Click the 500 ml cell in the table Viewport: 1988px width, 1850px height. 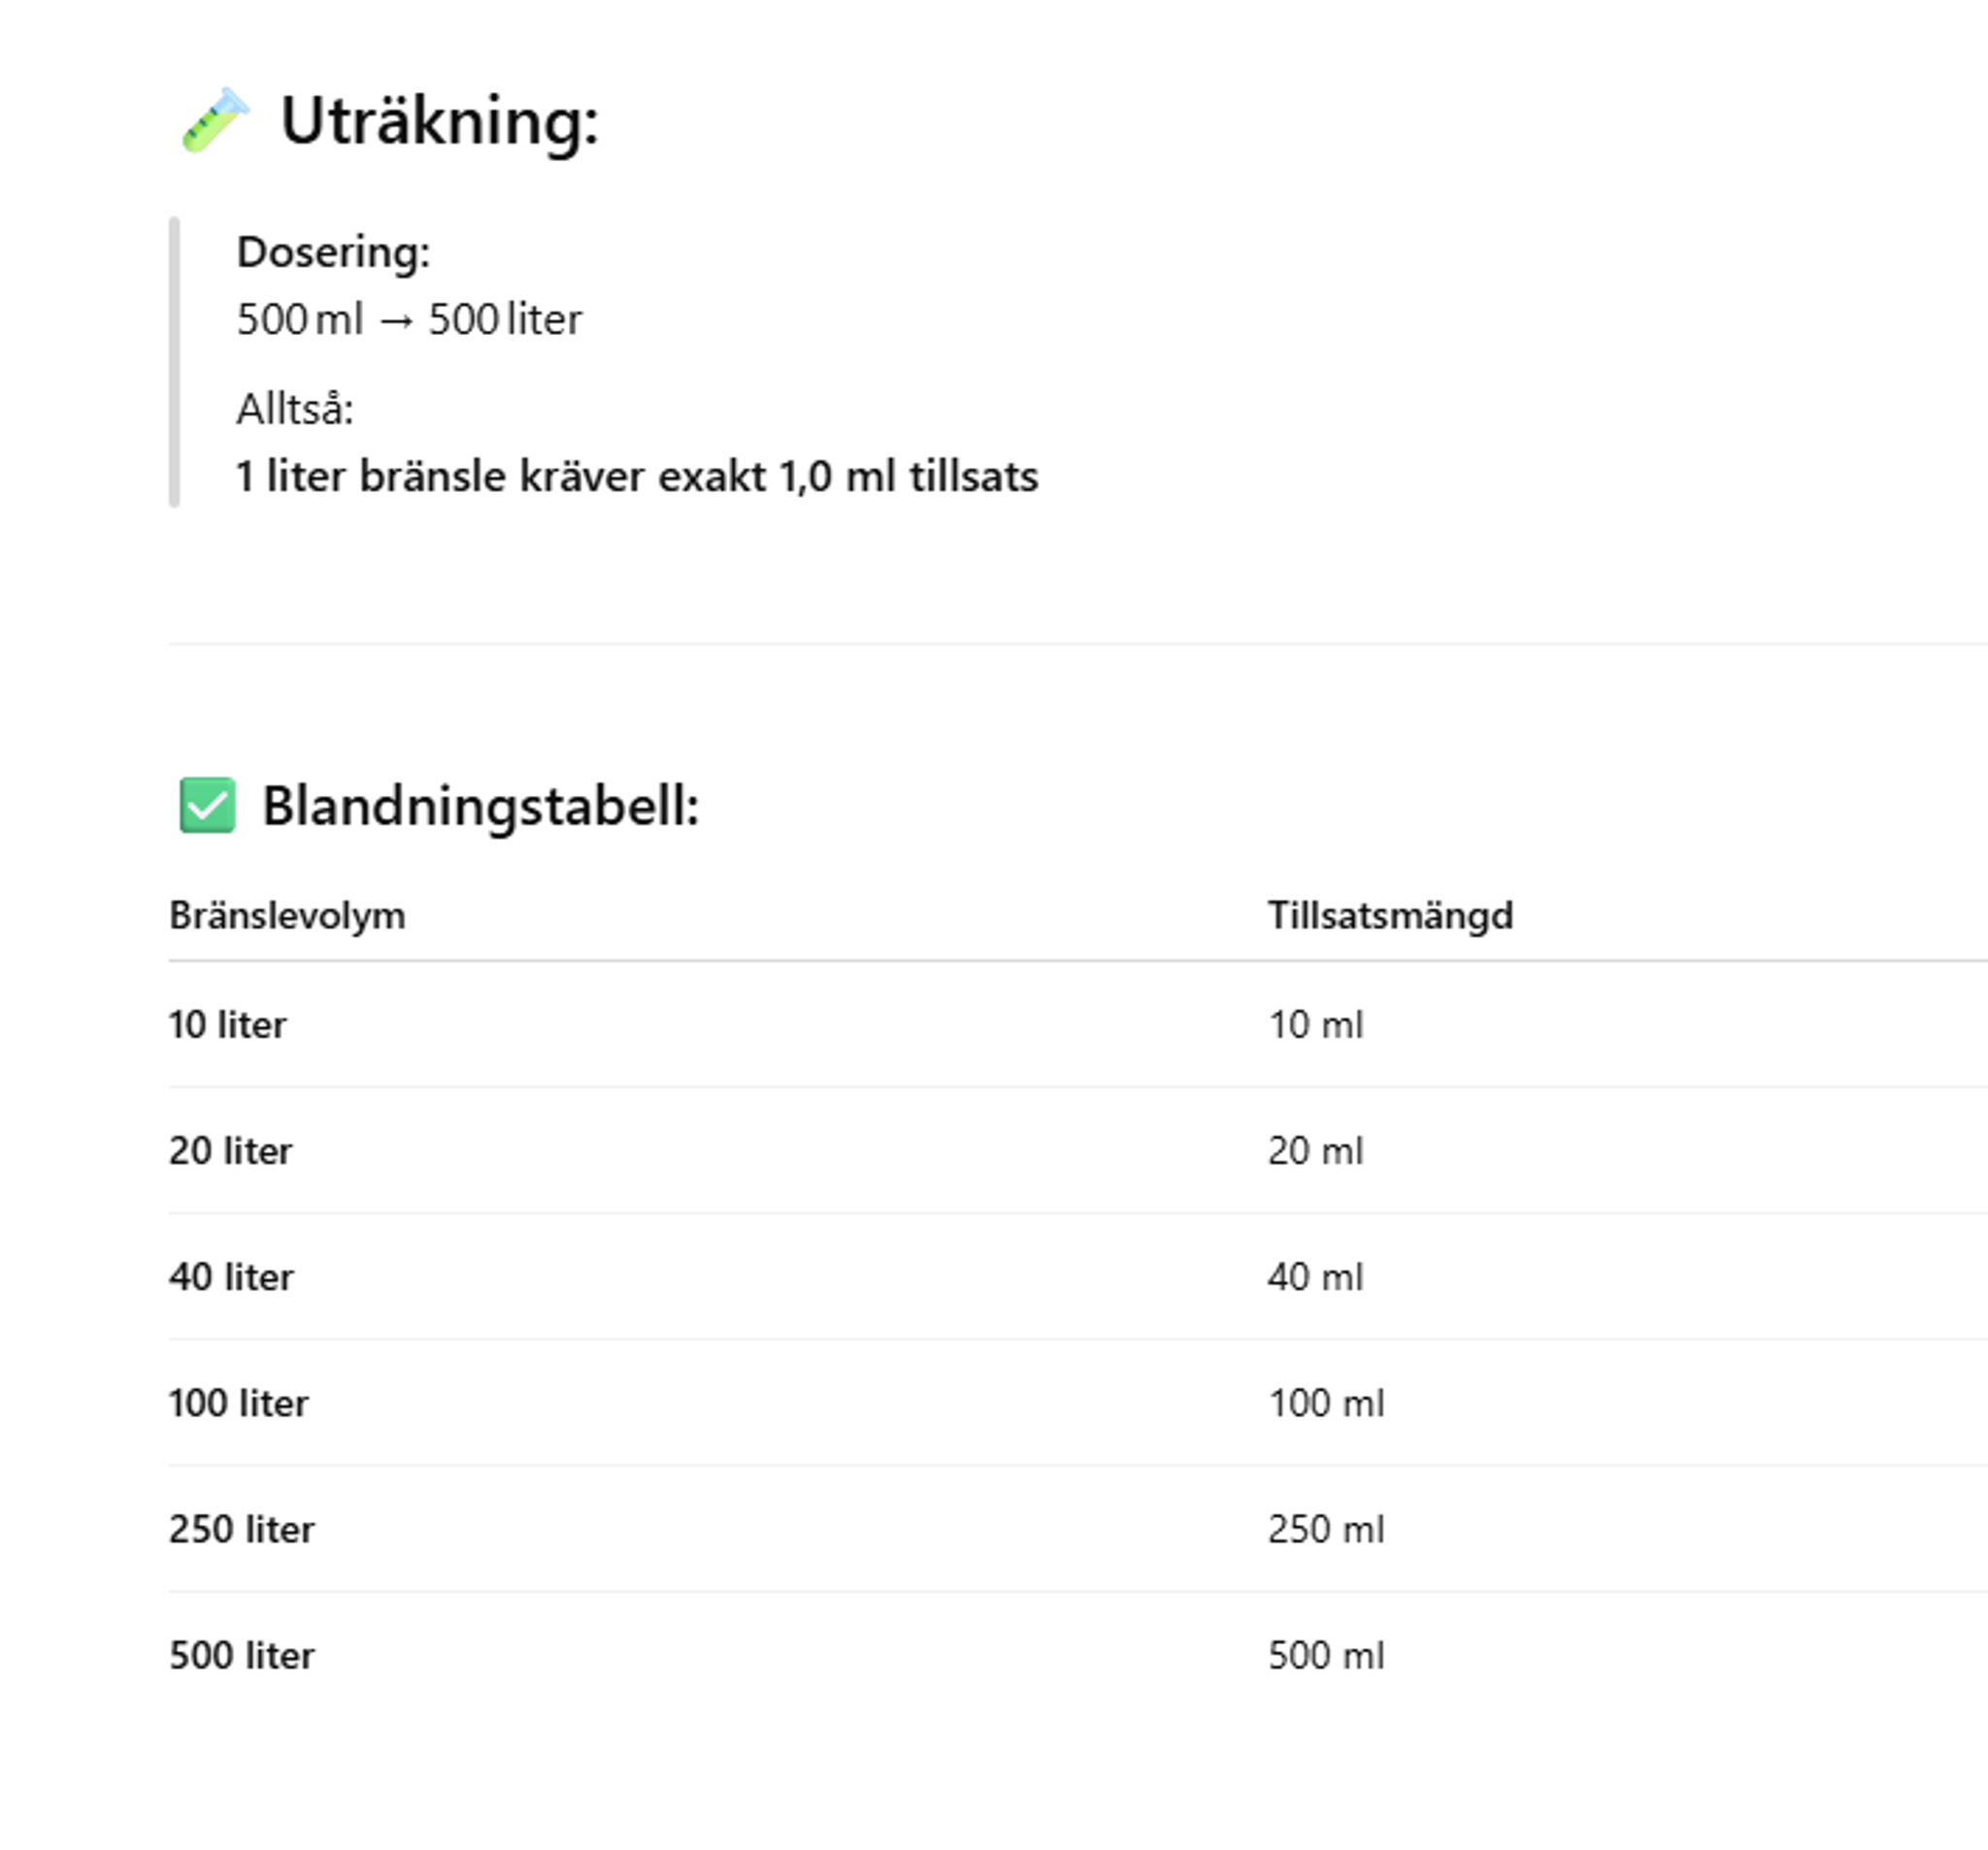coord(1326,1655)
